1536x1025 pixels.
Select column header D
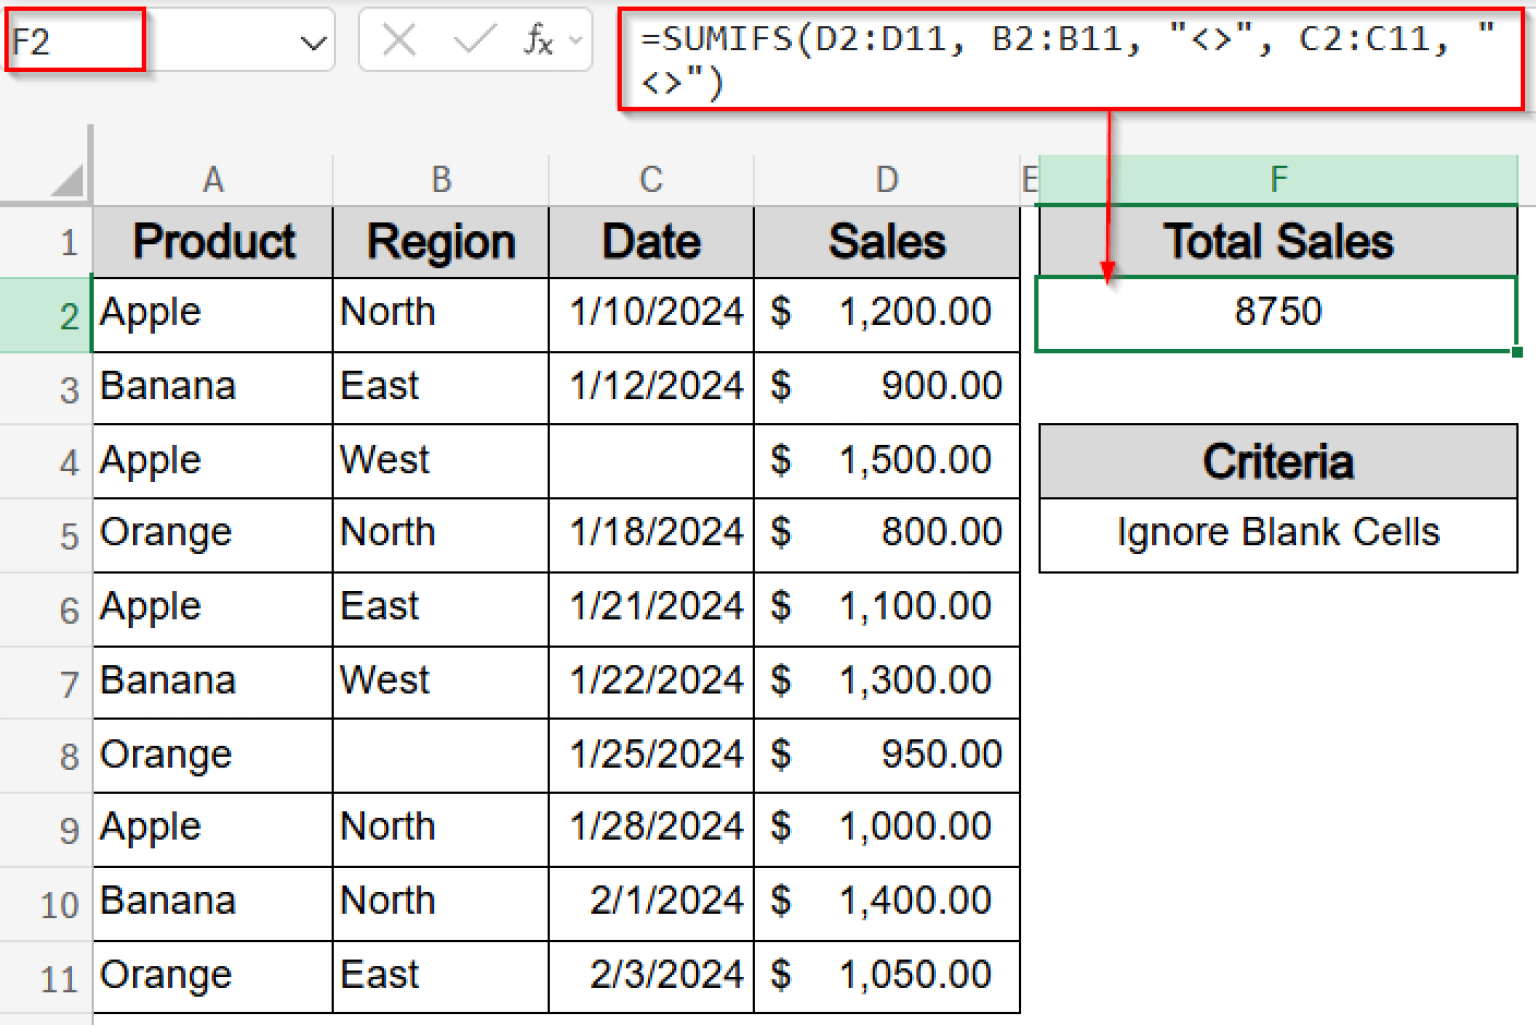(886, 180)
